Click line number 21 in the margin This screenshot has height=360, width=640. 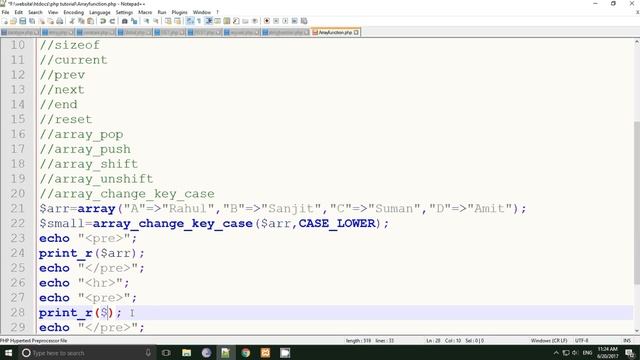coord(18,209)
